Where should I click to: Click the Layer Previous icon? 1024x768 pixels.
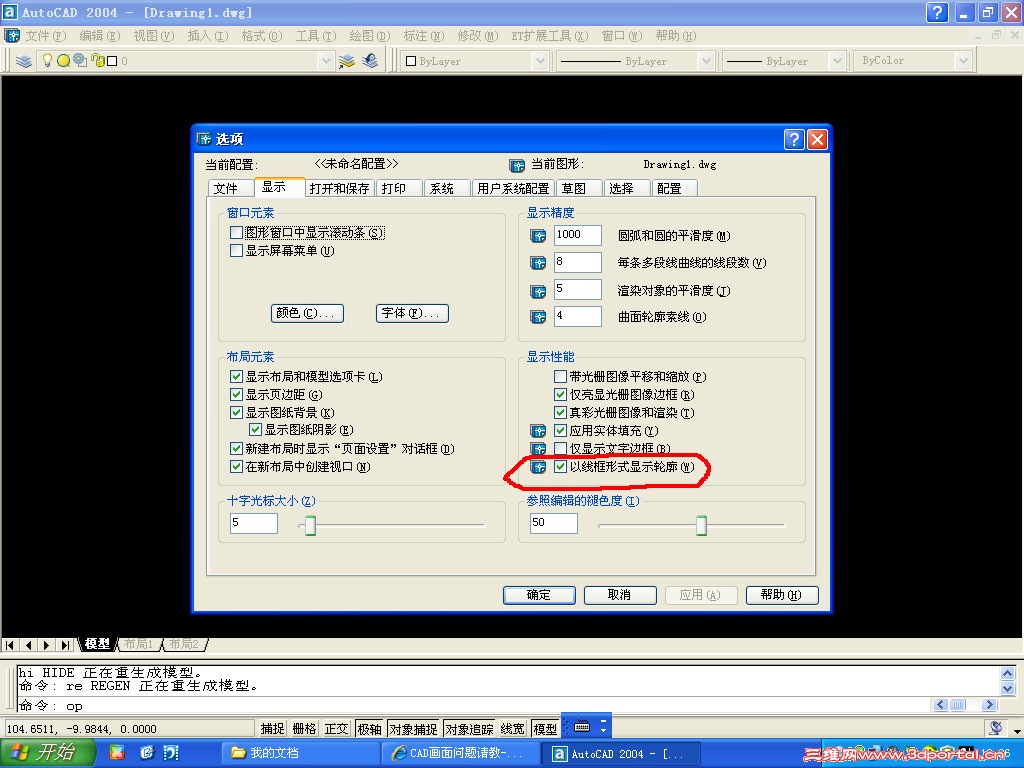point(370,61)
